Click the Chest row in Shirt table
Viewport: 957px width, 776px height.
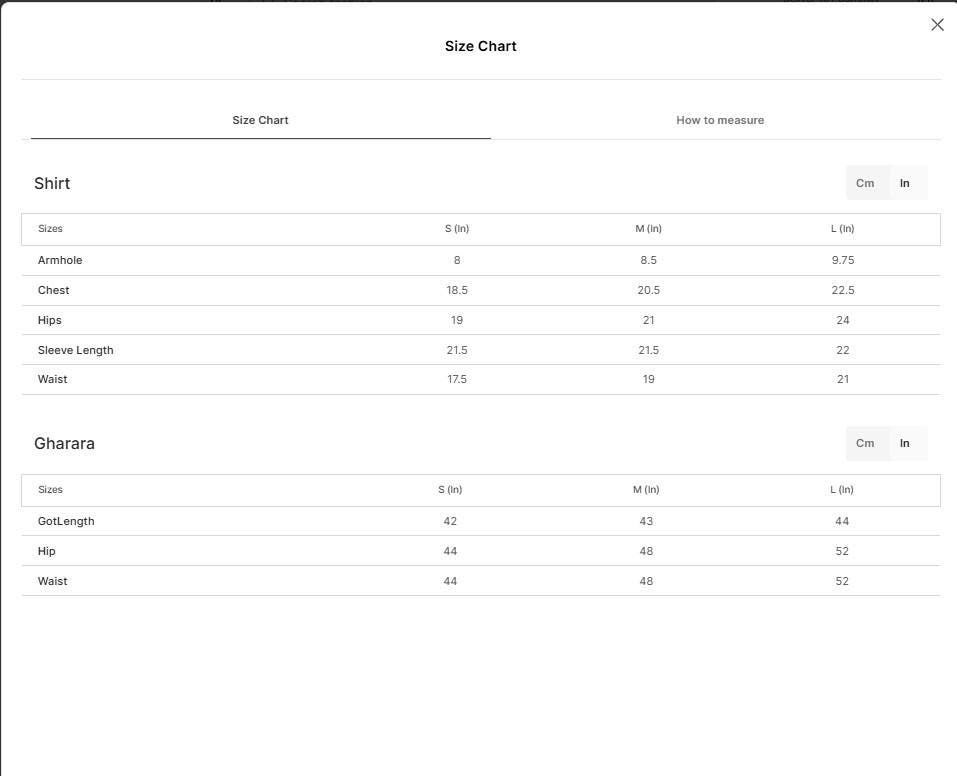pos(481,291)
